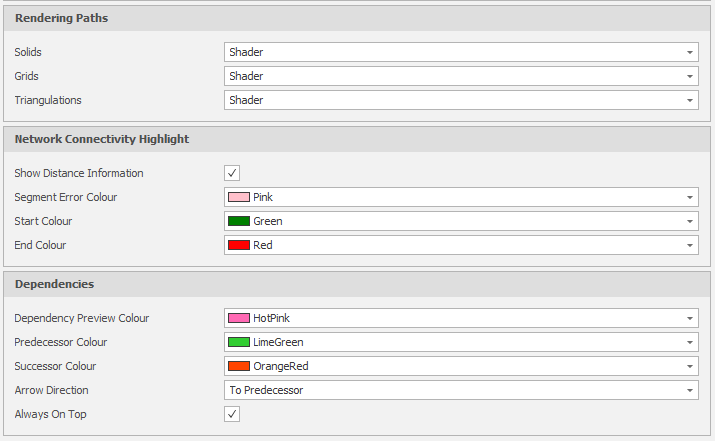Image resolution: width=716 pixels, height=441 pixels.
Task: Expand the Triangulations Shader dropdown arrow
Action: (690, 100)
